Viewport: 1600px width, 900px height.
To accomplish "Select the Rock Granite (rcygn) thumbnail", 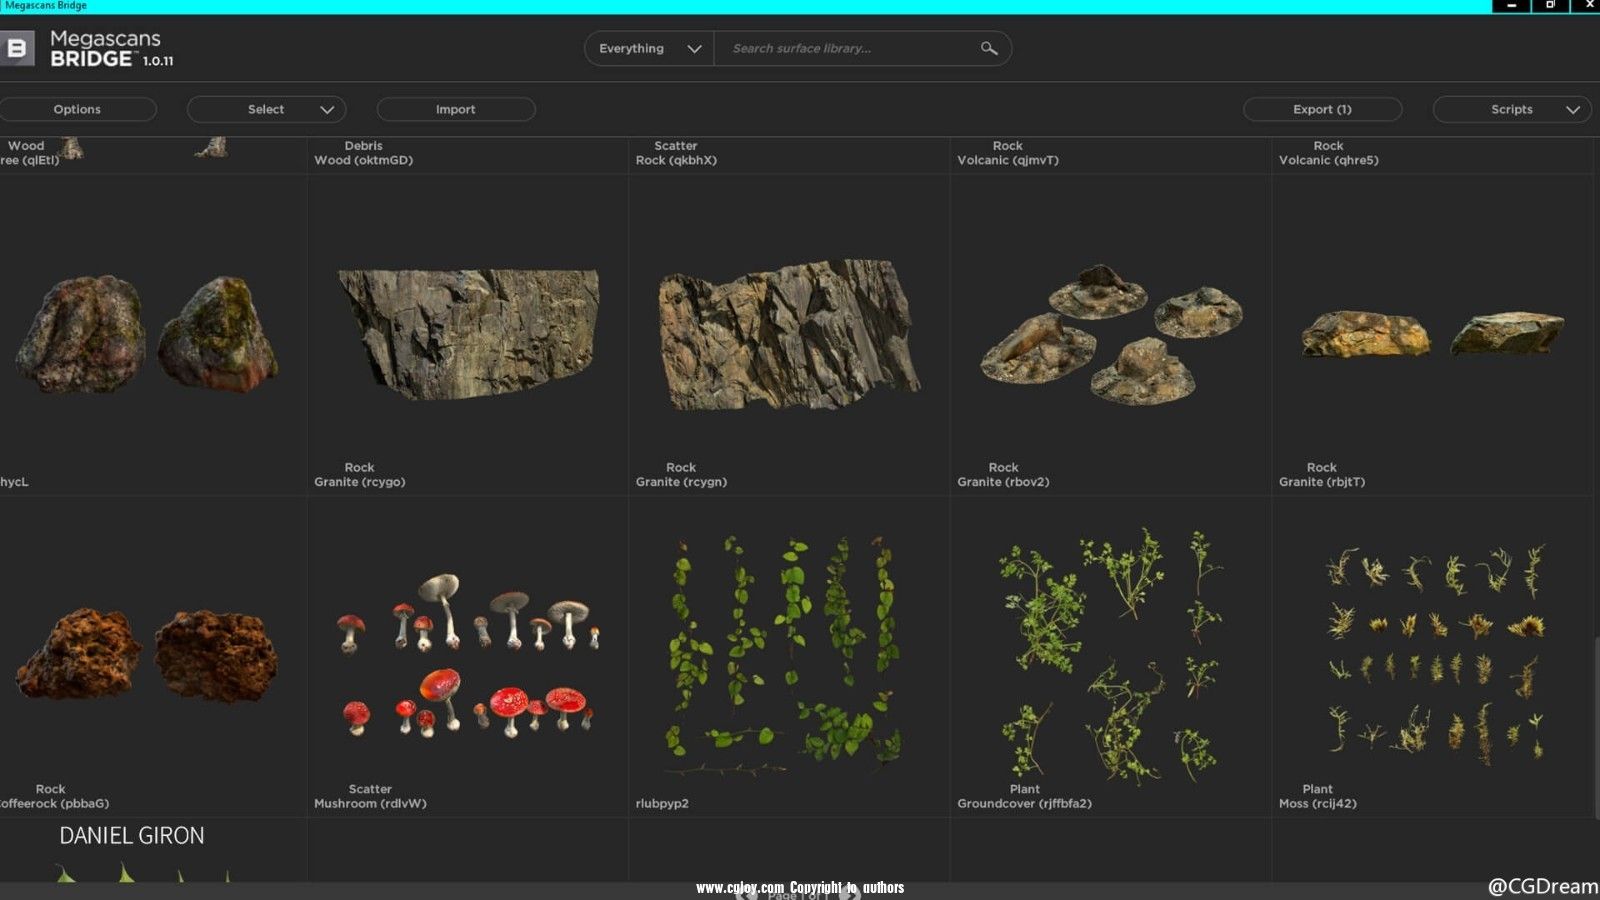I will pos(789,334).
